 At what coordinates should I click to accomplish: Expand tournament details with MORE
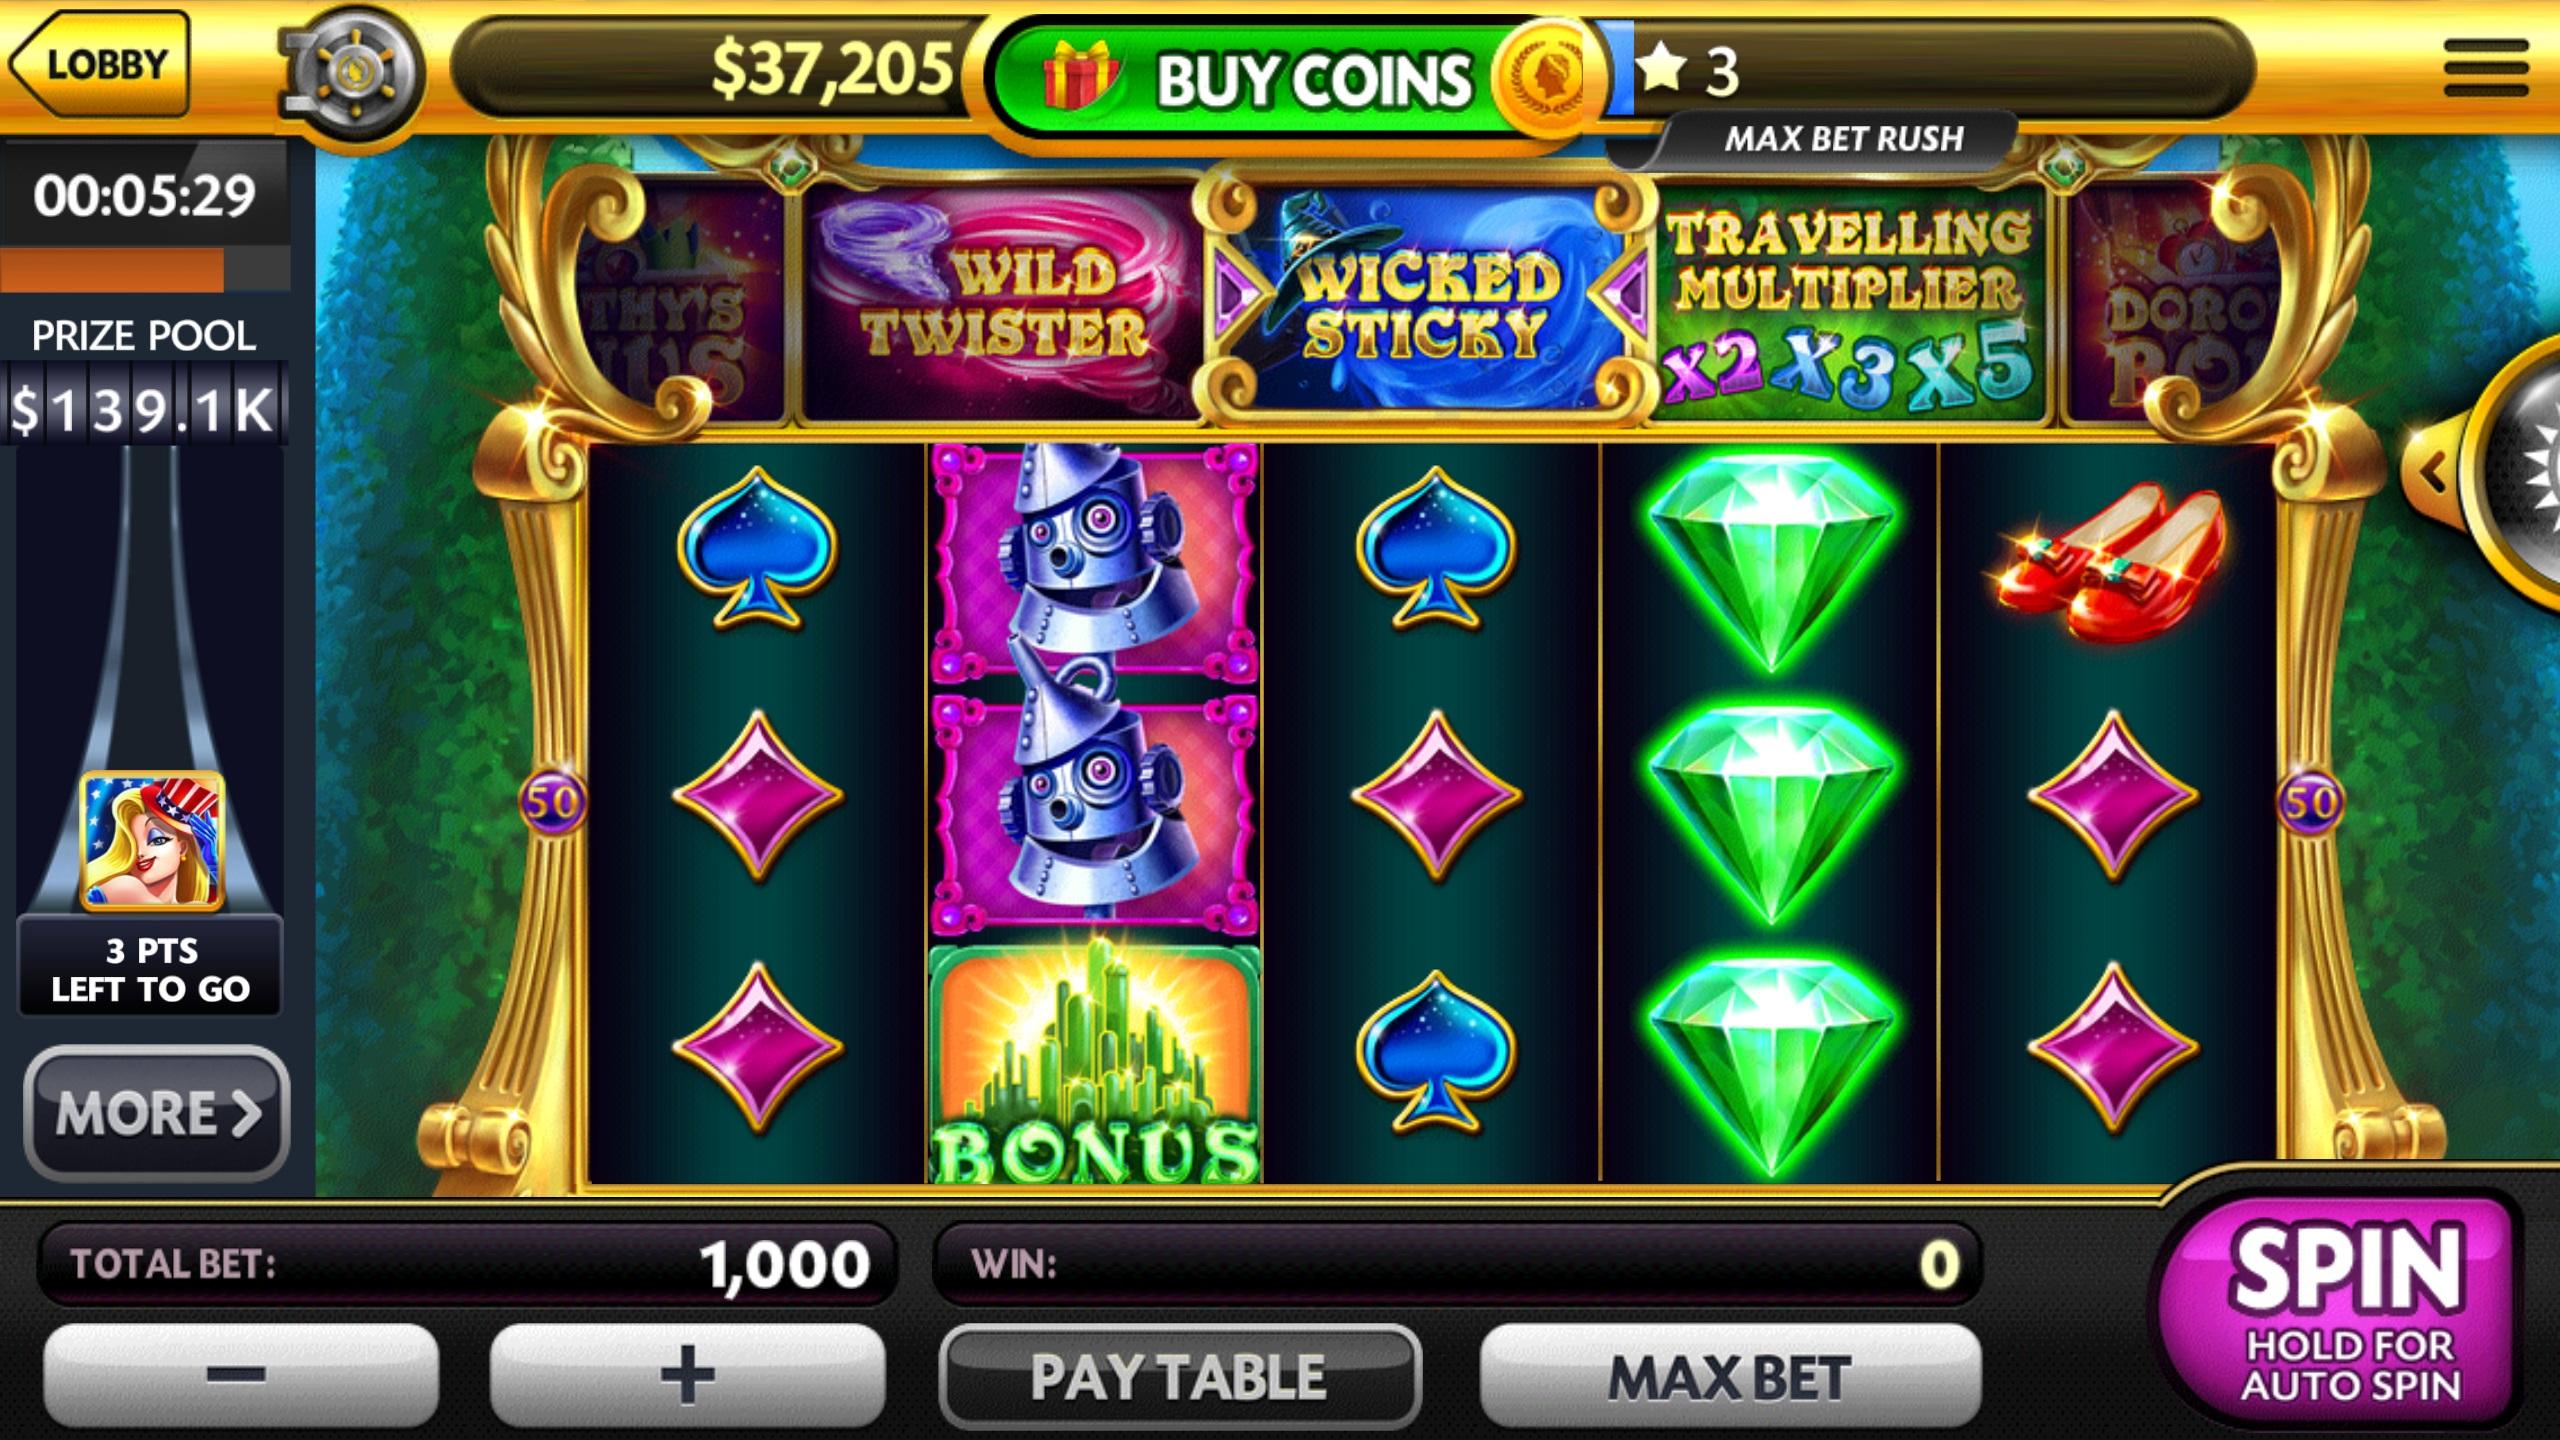[157, 1112]
